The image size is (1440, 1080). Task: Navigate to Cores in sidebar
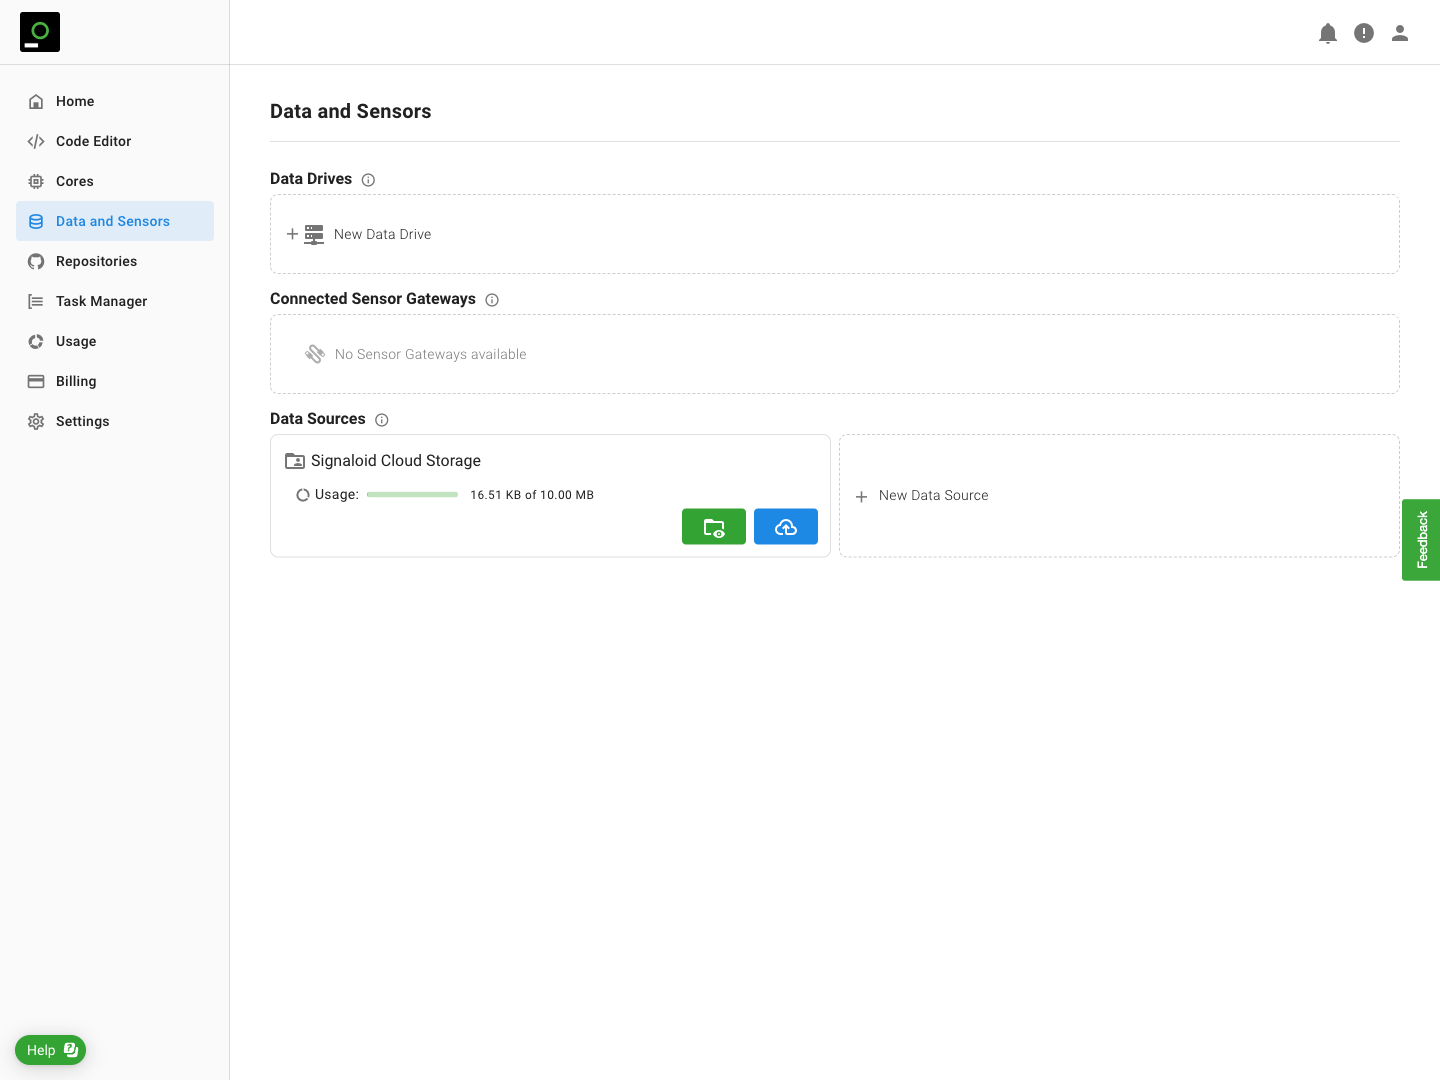pos(75,181)
